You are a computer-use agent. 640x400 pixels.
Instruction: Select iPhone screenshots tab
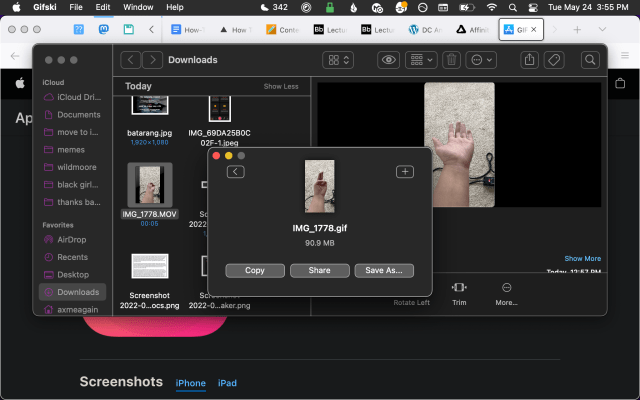point(191,383)
